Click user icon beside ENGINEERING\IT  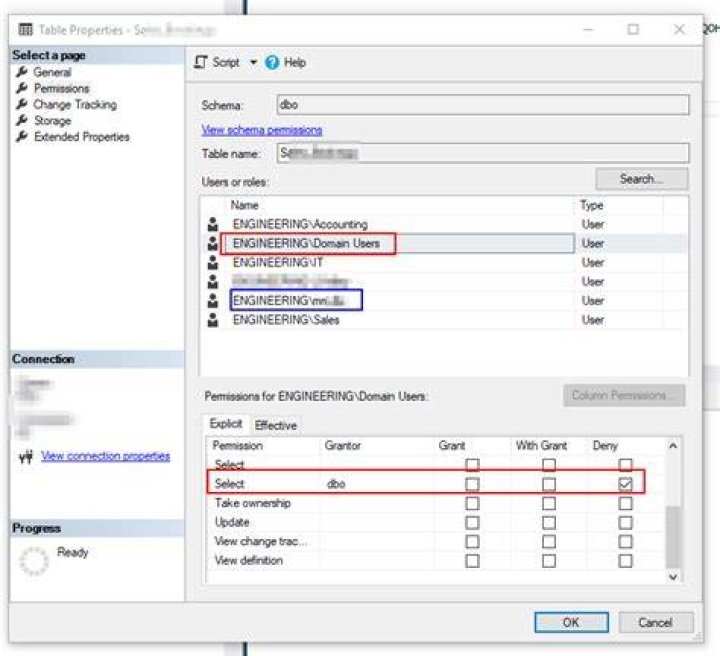(x=213, y=263)
